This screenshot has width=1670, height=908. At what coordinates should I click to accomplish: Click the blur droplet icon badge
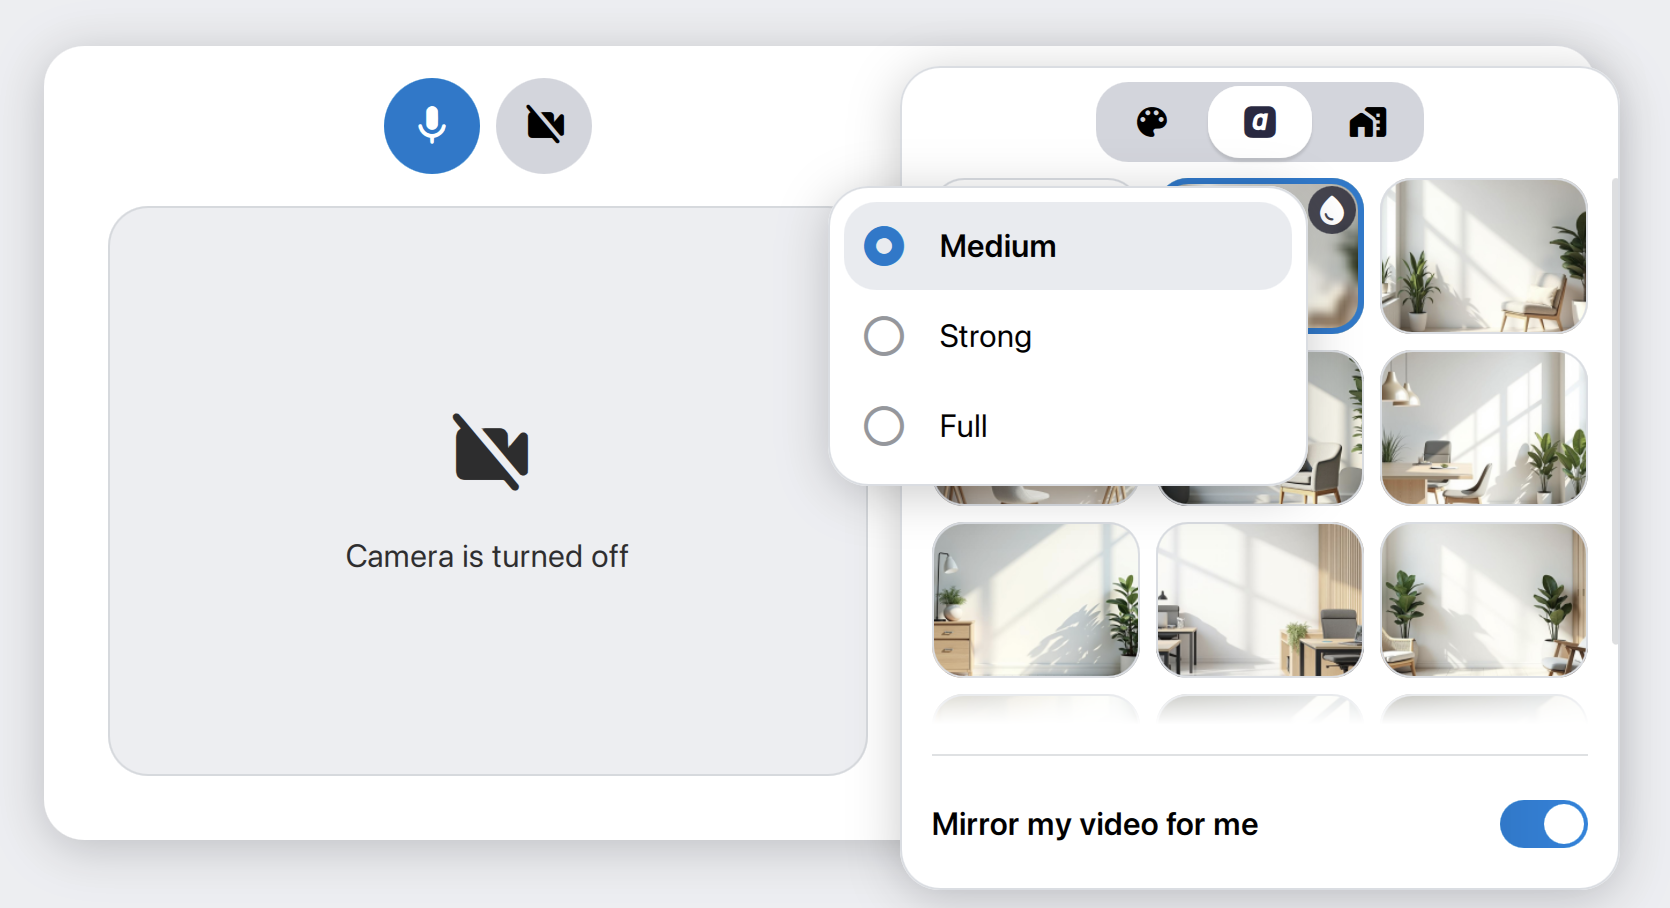click(1332, 211)
